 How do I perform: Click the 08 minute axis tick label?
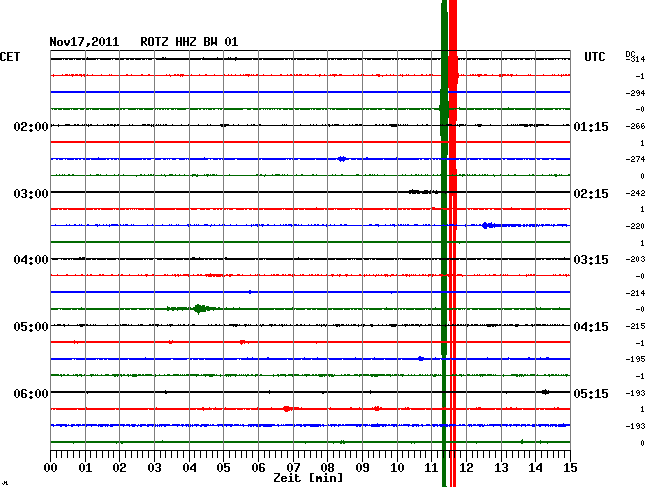tap(327, 468)
